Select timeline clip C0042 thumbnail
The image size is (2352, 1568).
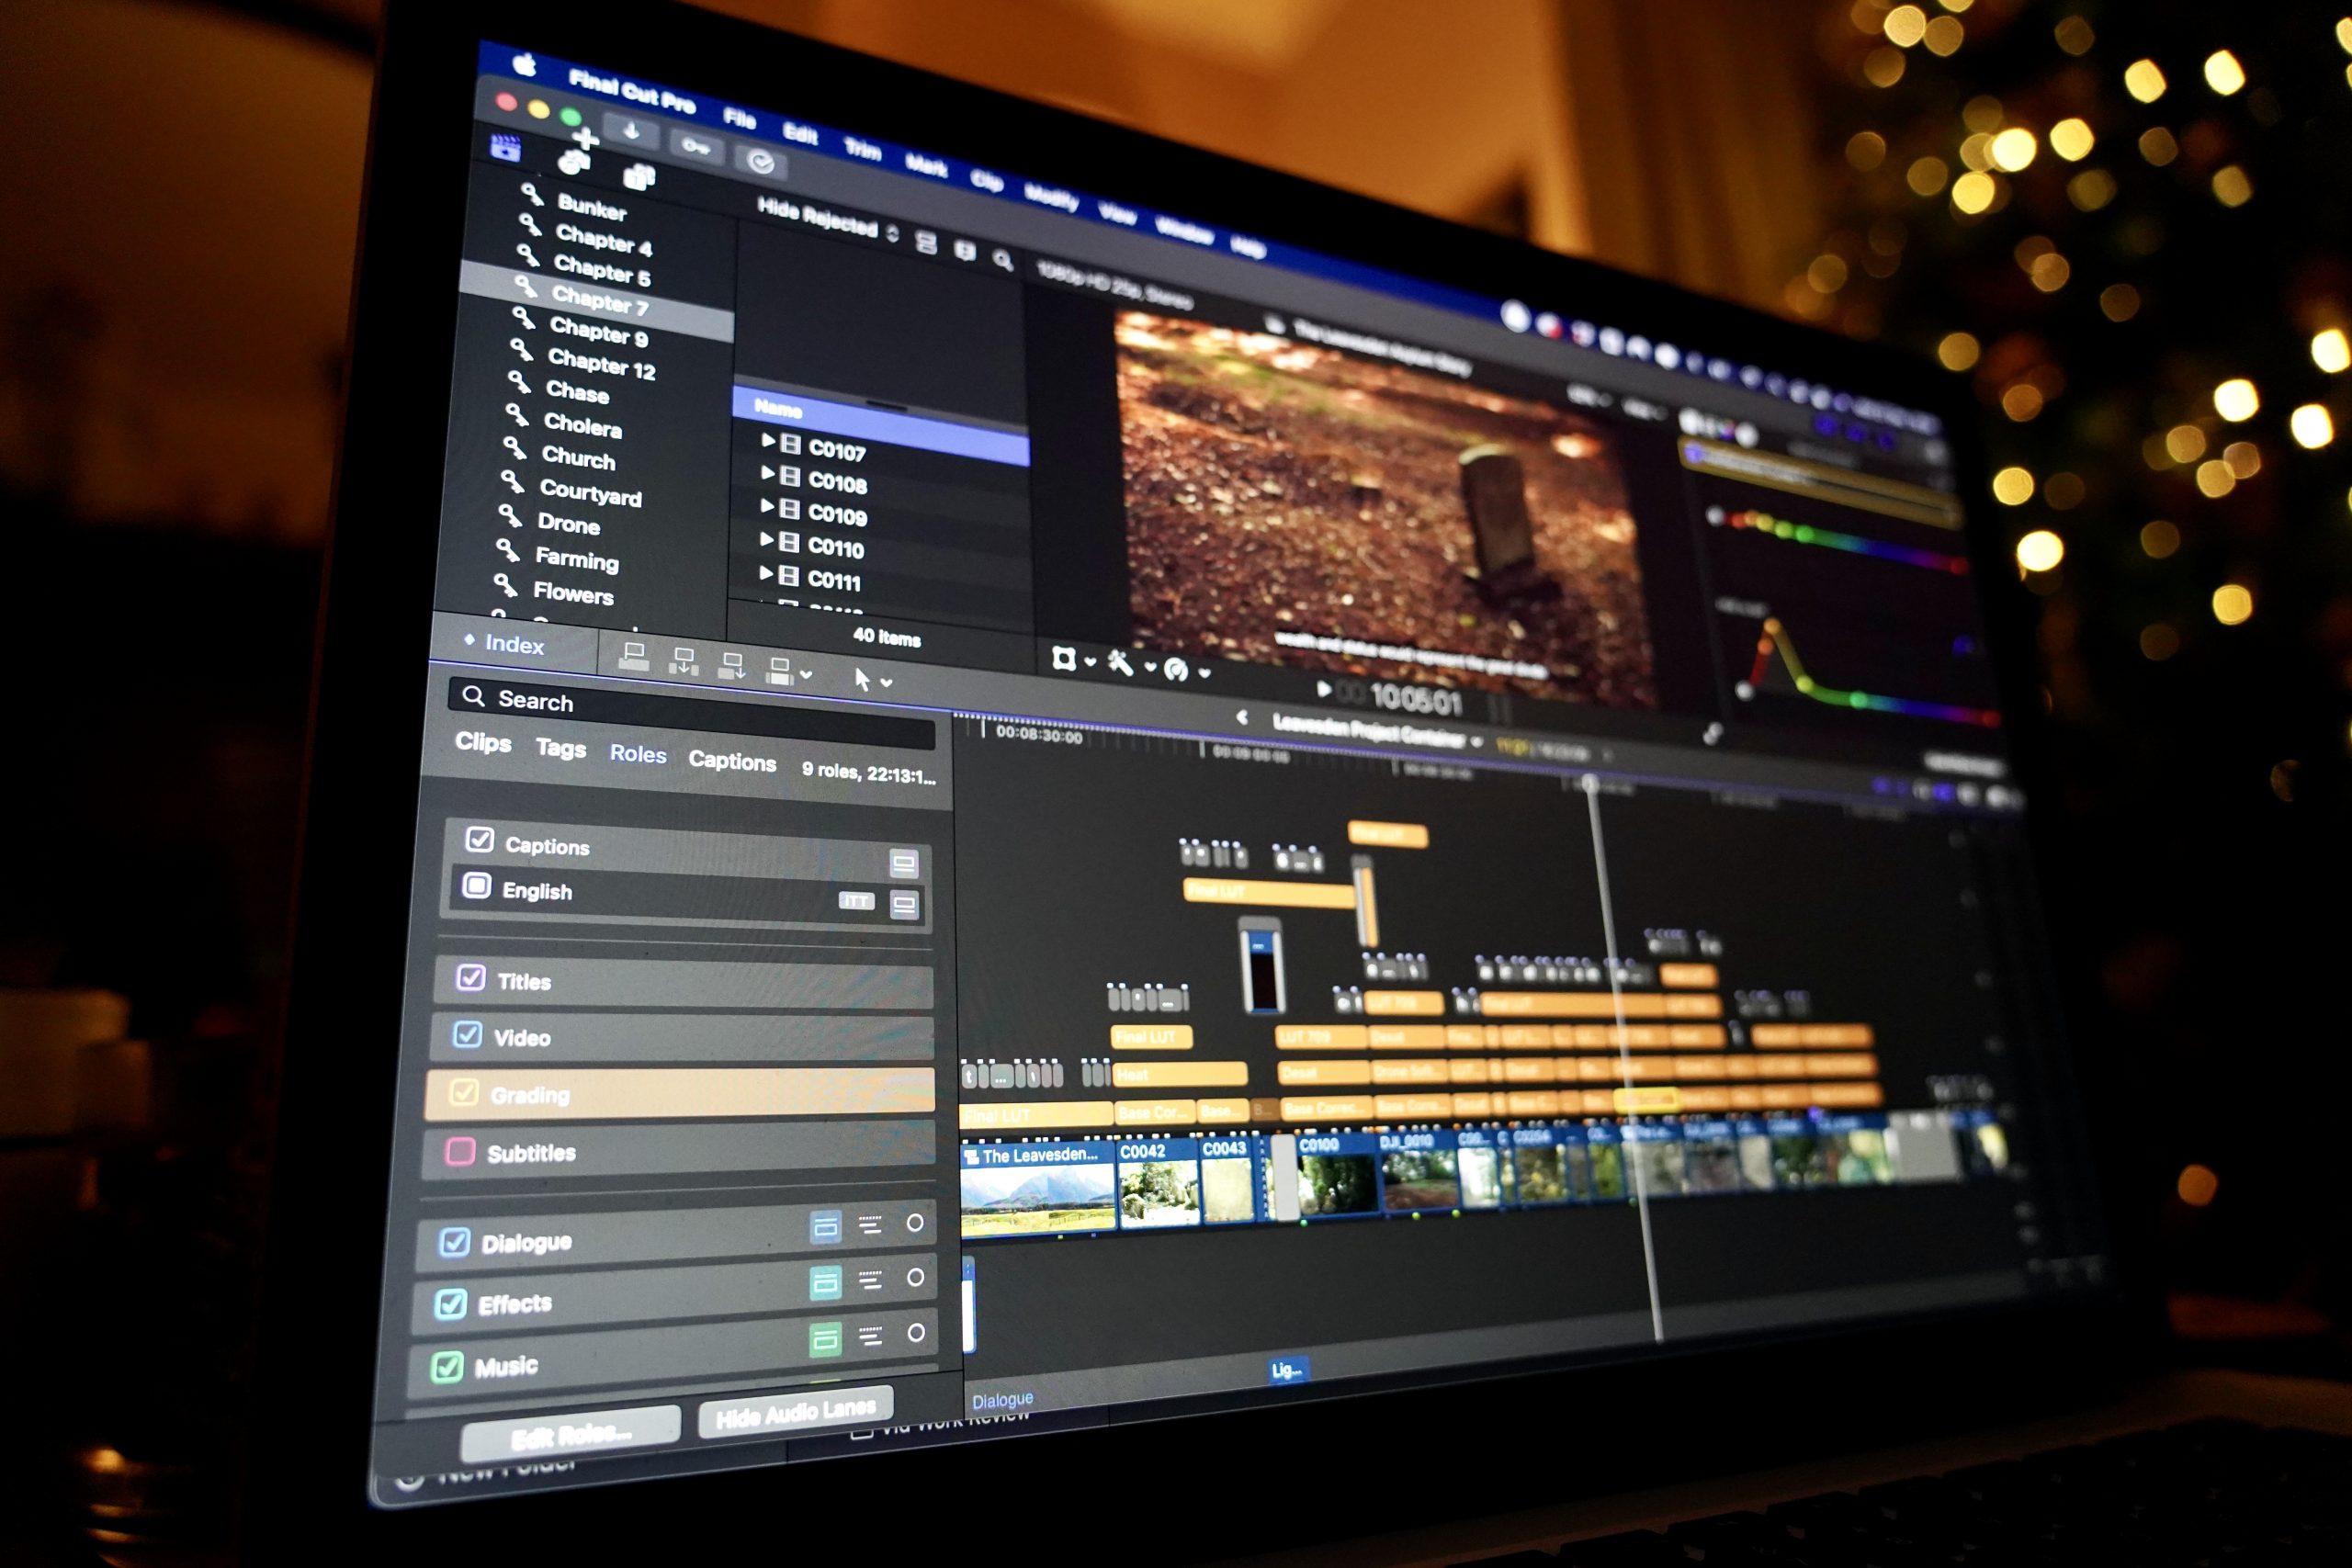click(1158, 1183)
